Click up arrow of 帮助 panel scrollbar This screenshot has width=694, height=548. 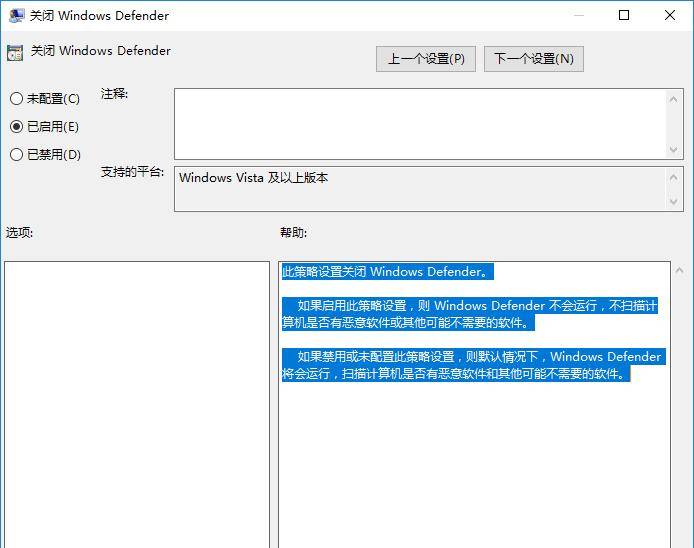[x=679, y=270]
